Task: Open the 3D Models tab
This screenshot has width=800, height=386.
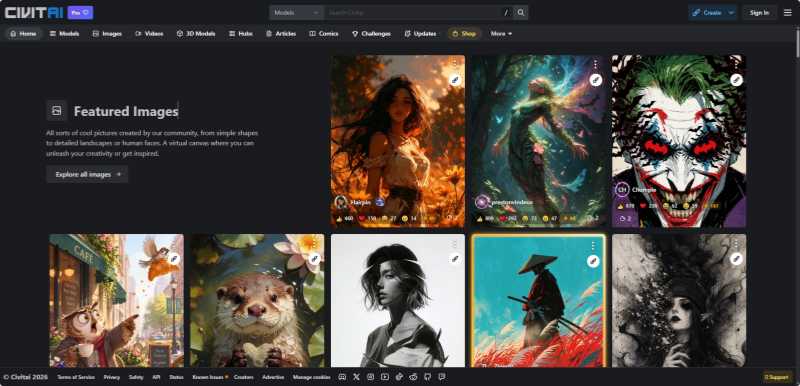Action: coord(196,34)
